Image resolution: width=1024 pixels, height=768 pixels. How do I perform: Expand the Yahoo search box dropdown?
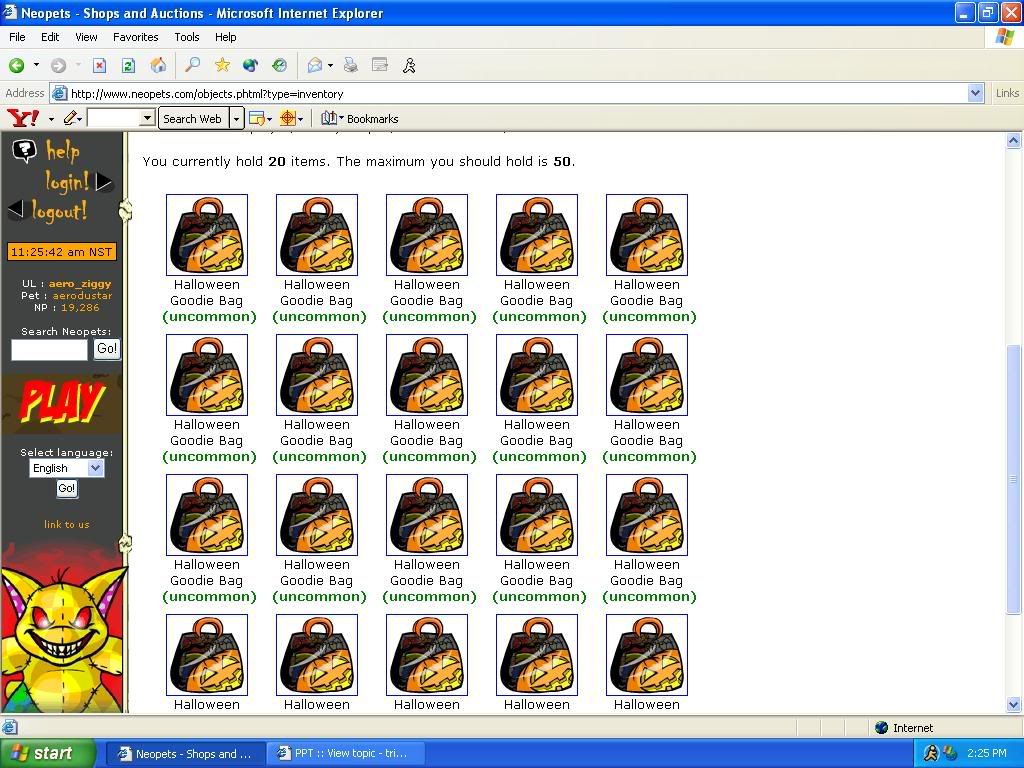click(x=148, y=118)
